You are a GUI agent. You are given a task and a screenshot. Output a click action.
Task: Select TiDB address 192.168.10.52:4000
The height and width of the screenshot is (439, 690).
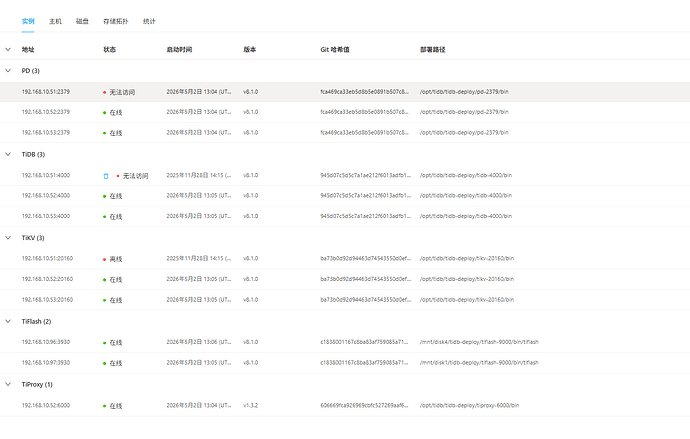46,195
